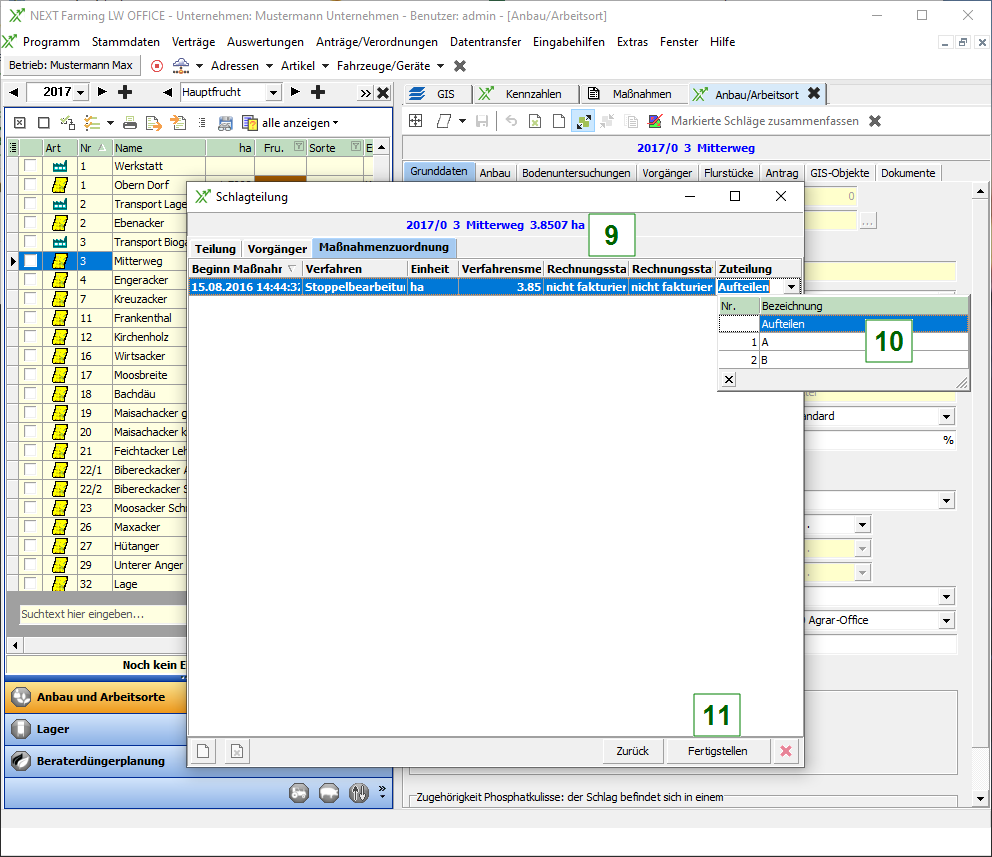Screen dimensions: 992x857
Task: Click the red X cancel icon in dialog
Action: tap(786, 751)
